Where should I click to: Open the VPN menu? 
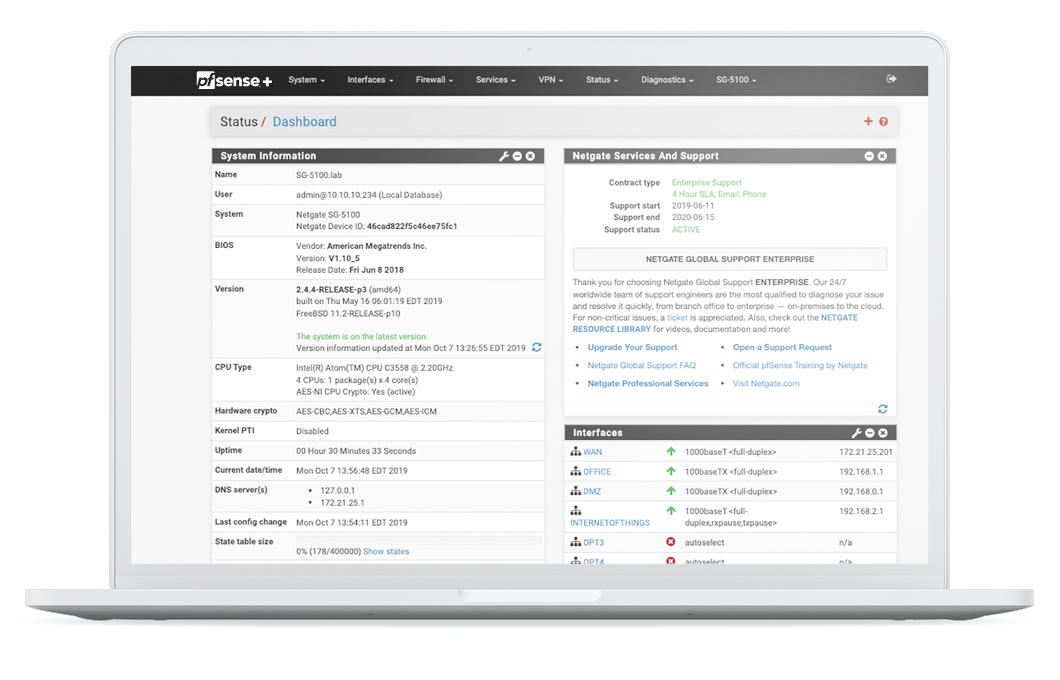coord(550,80)
